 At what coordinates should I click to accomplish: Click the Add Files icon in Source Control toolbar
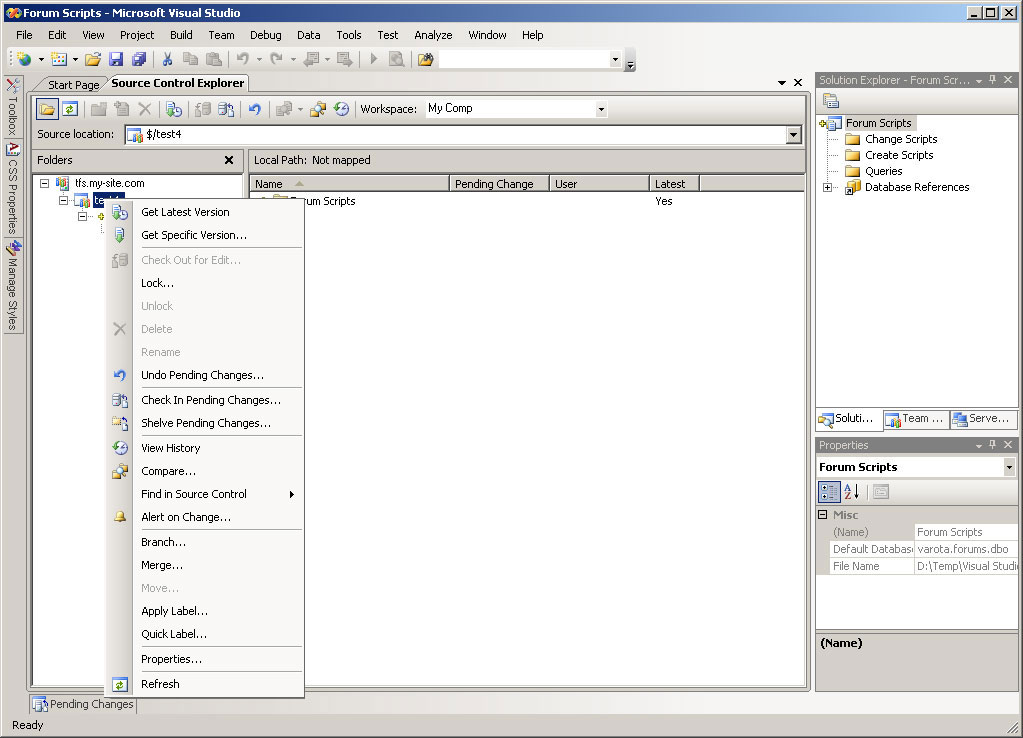coord(122,109)
